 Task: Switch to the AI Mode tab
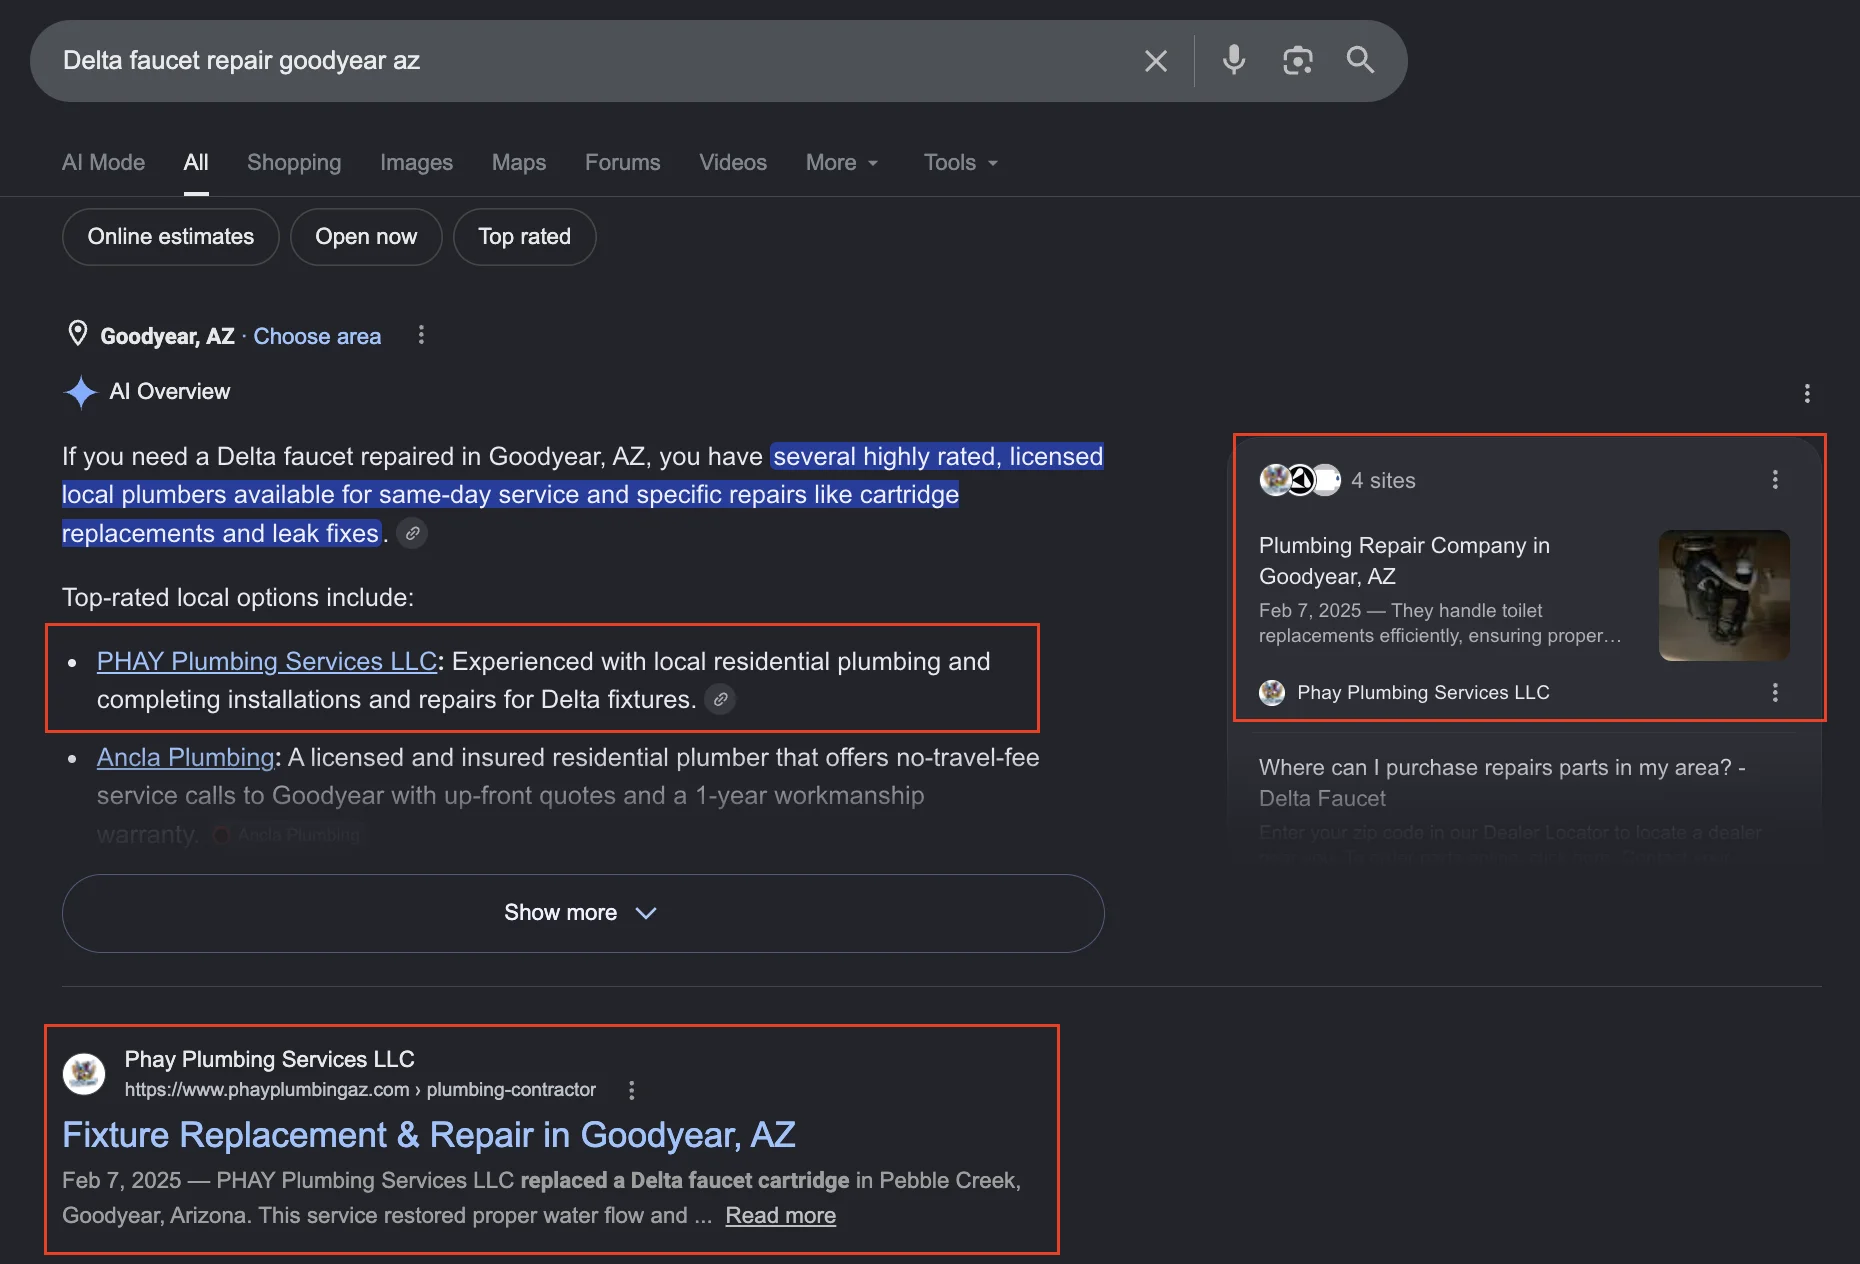click(103, 162)
